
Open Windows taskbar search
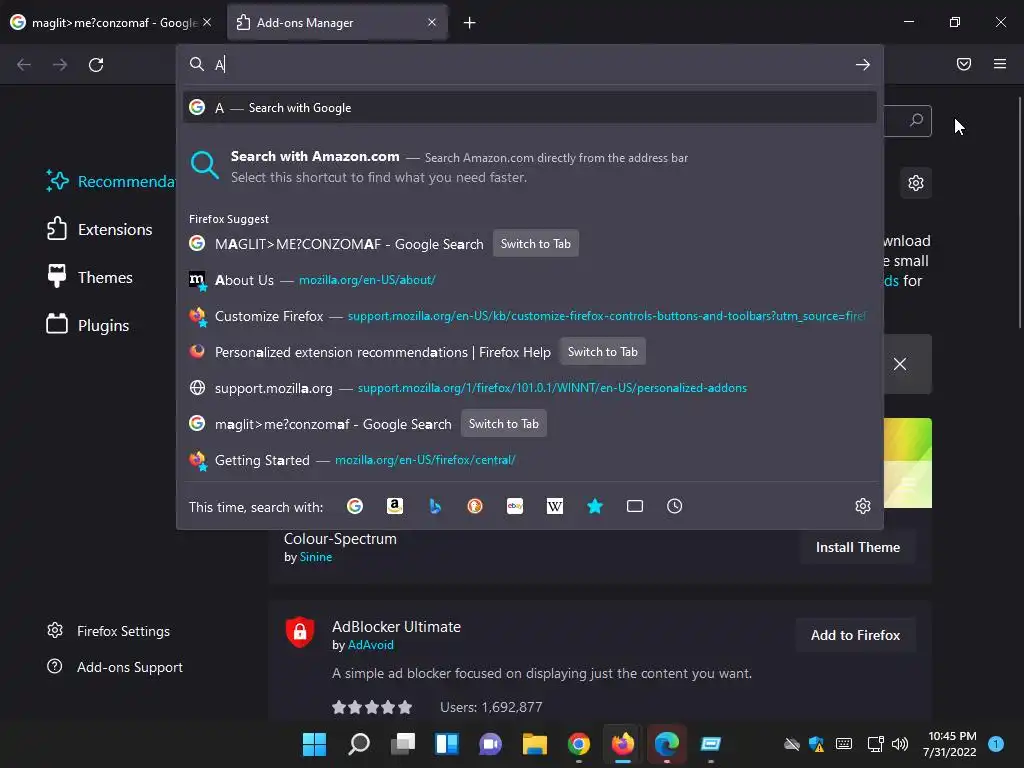click(359, 744)
